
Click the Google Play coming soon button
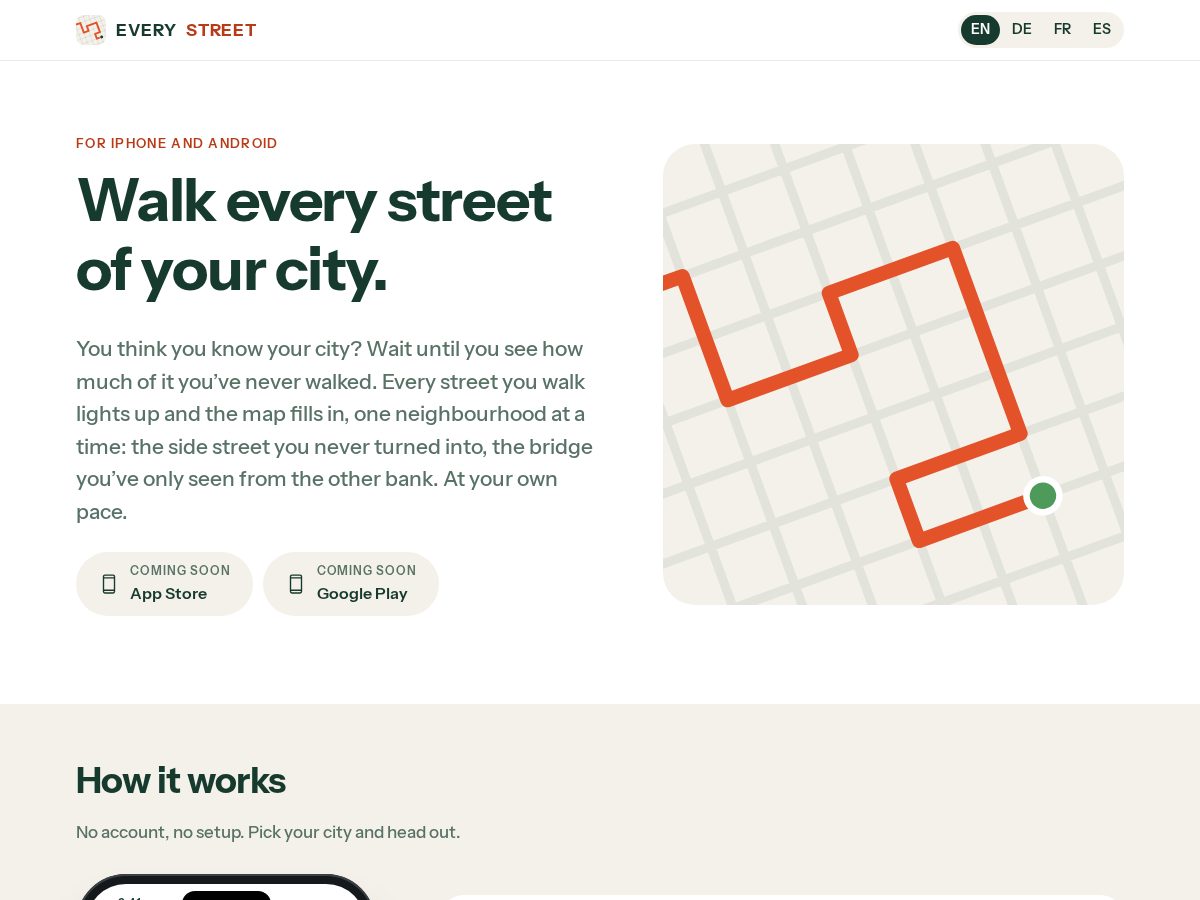coord(351,584)
